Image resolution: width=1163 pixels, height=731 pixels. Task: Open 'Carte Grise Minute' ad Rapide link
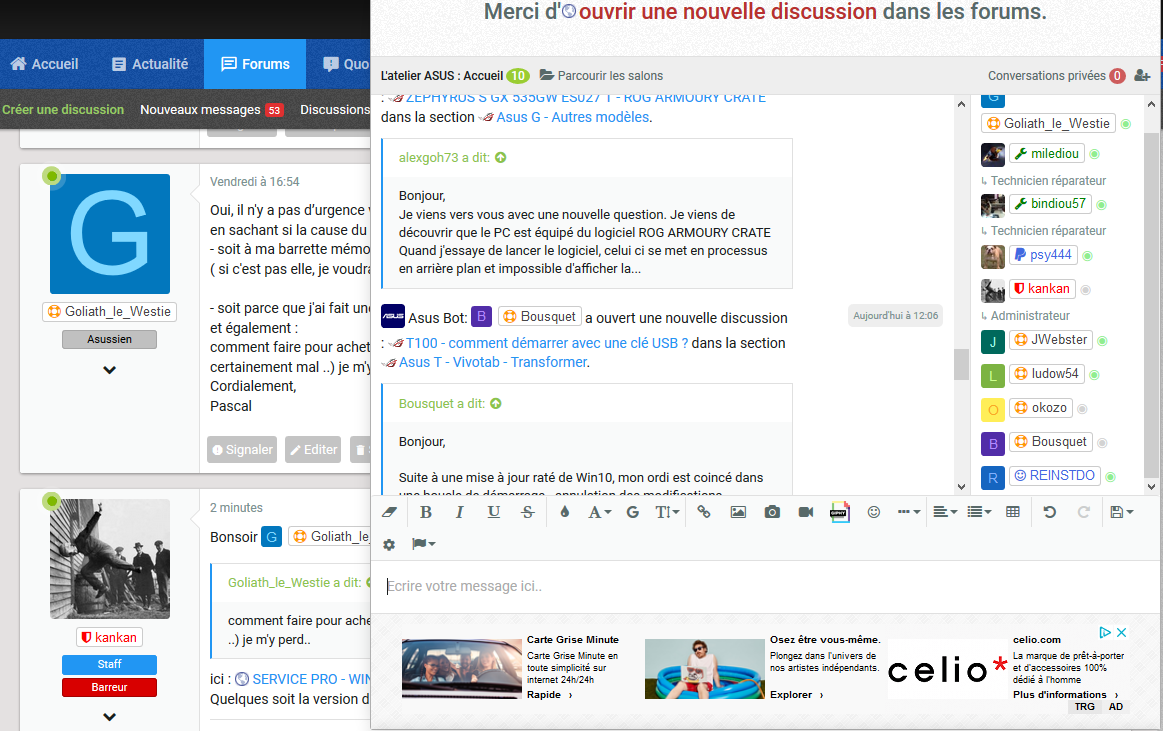pos(550,695)
